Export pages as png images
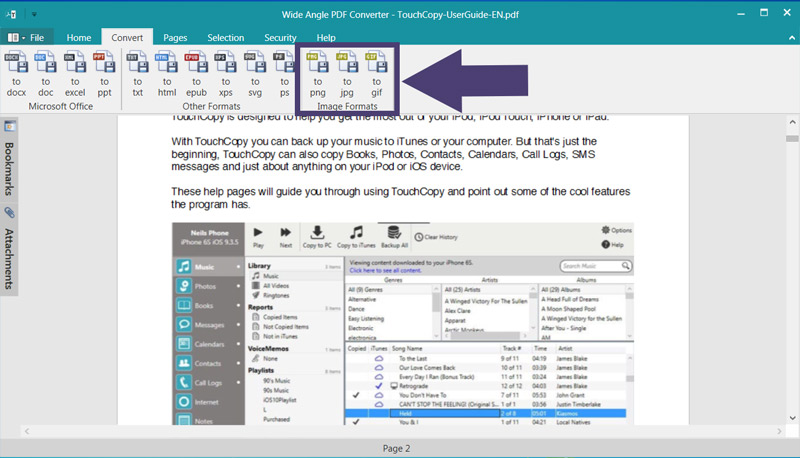The image size is (800, 458). pyautogui.click(x=317, y=73)
